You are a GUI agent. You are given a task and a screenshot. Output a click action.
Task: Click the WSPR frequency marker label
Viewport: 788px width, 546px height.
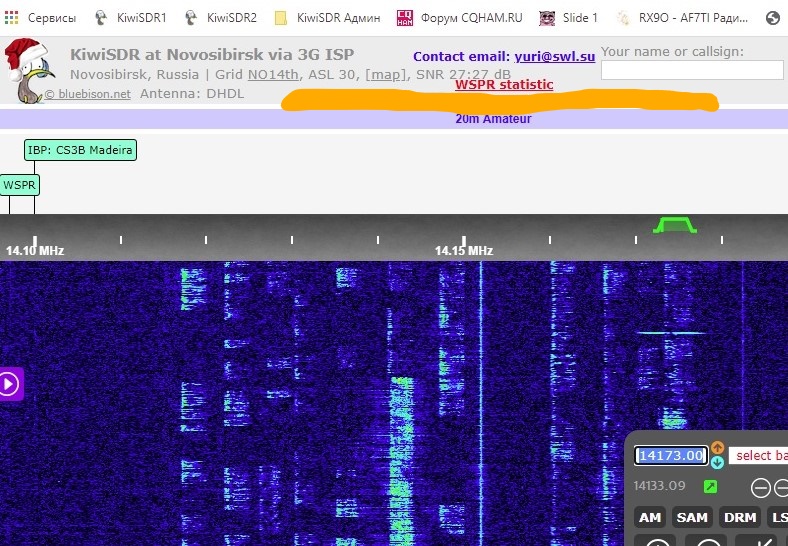(x=19, y=185)
